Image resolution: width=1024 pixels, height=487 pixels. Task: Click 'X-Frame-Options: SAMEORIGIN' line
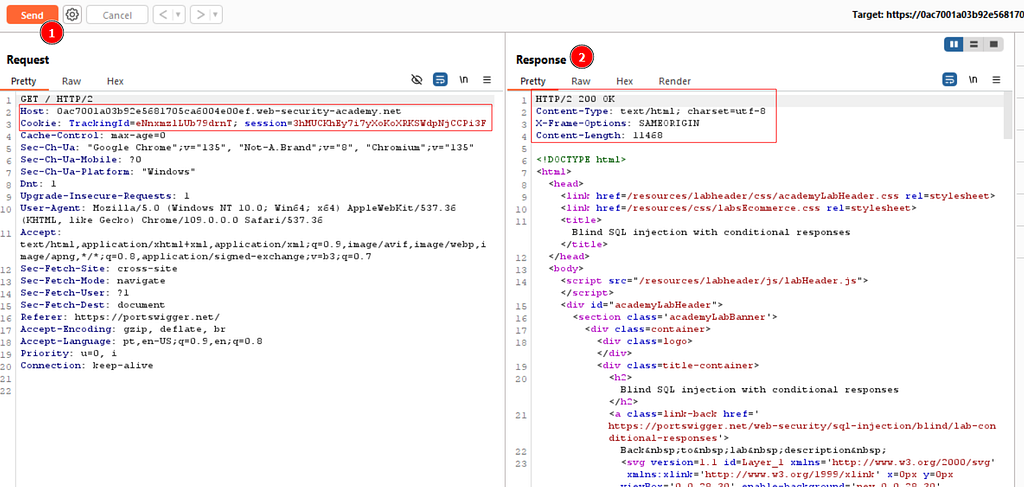pos(617,123)
